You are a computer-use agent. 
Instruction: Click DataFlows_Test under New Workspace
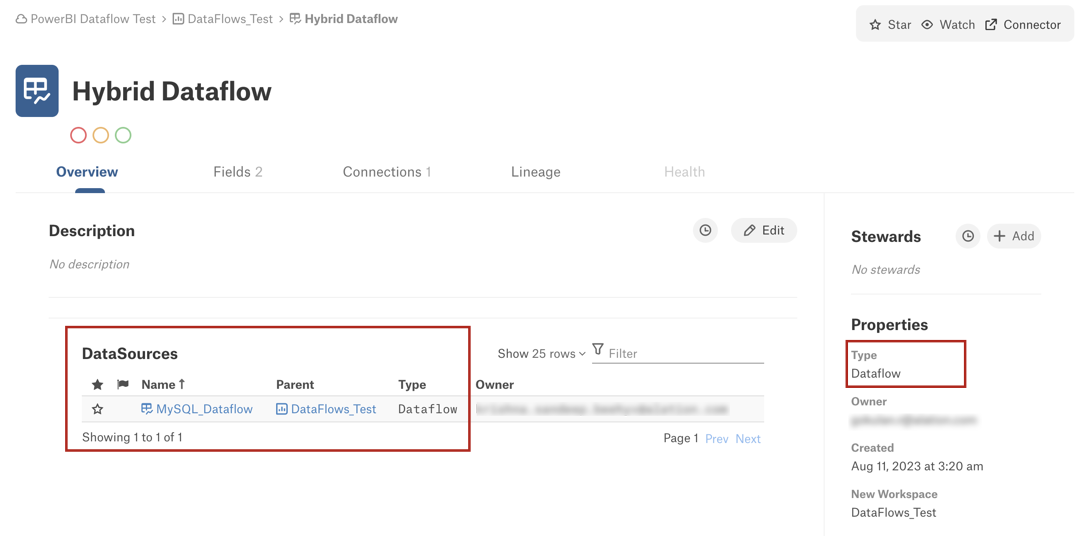click(894, 513)
